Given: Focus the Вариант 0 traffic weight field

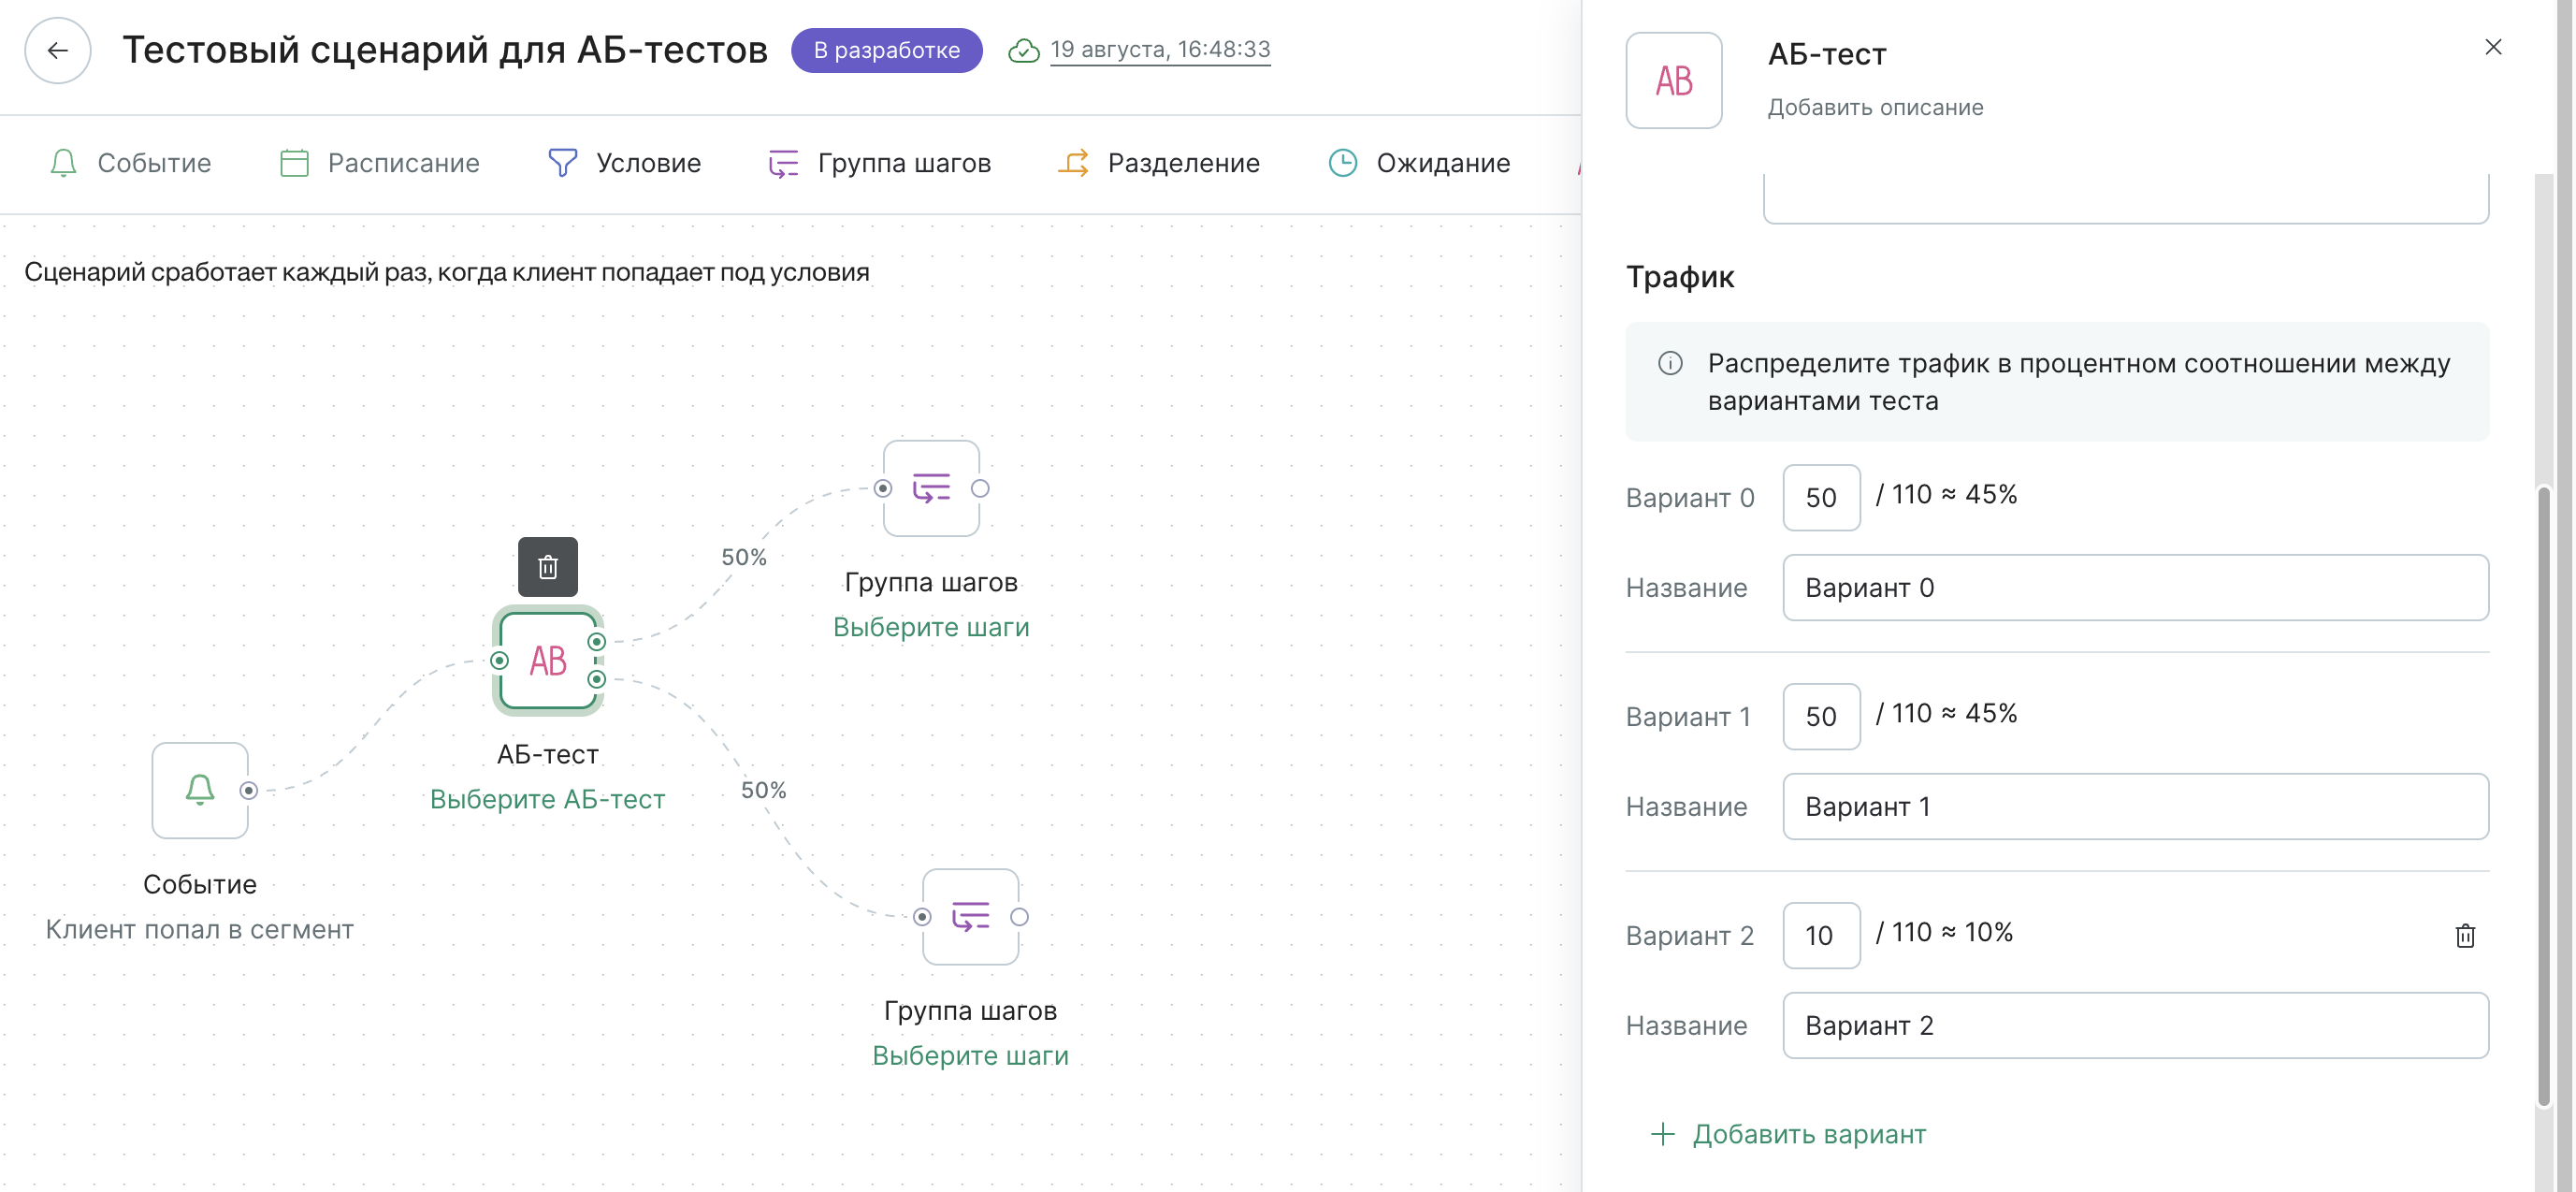Looking at the screenshot, I should pyautogui.click(x=1821, y=497).
